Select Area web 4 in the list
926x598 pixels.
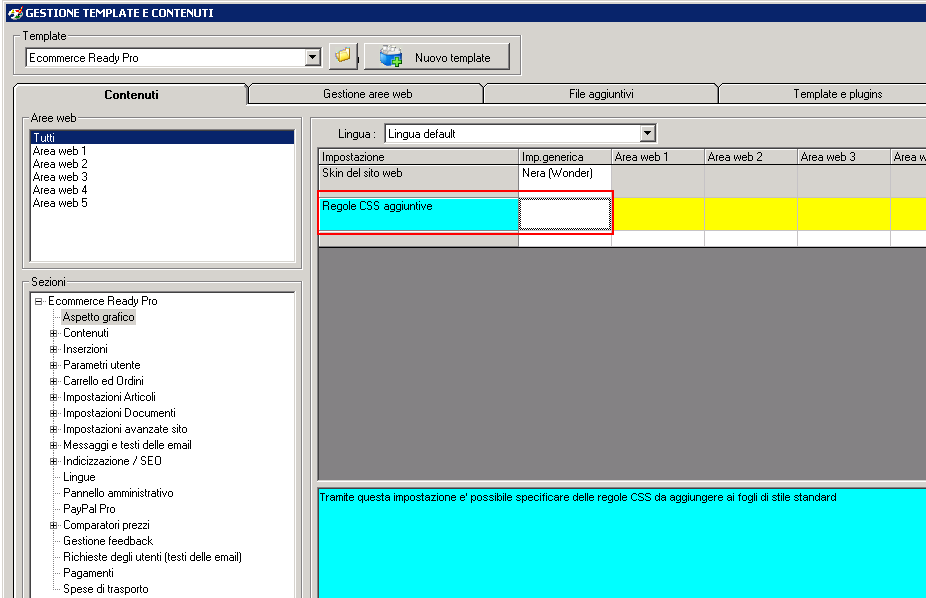click(60, 189)
